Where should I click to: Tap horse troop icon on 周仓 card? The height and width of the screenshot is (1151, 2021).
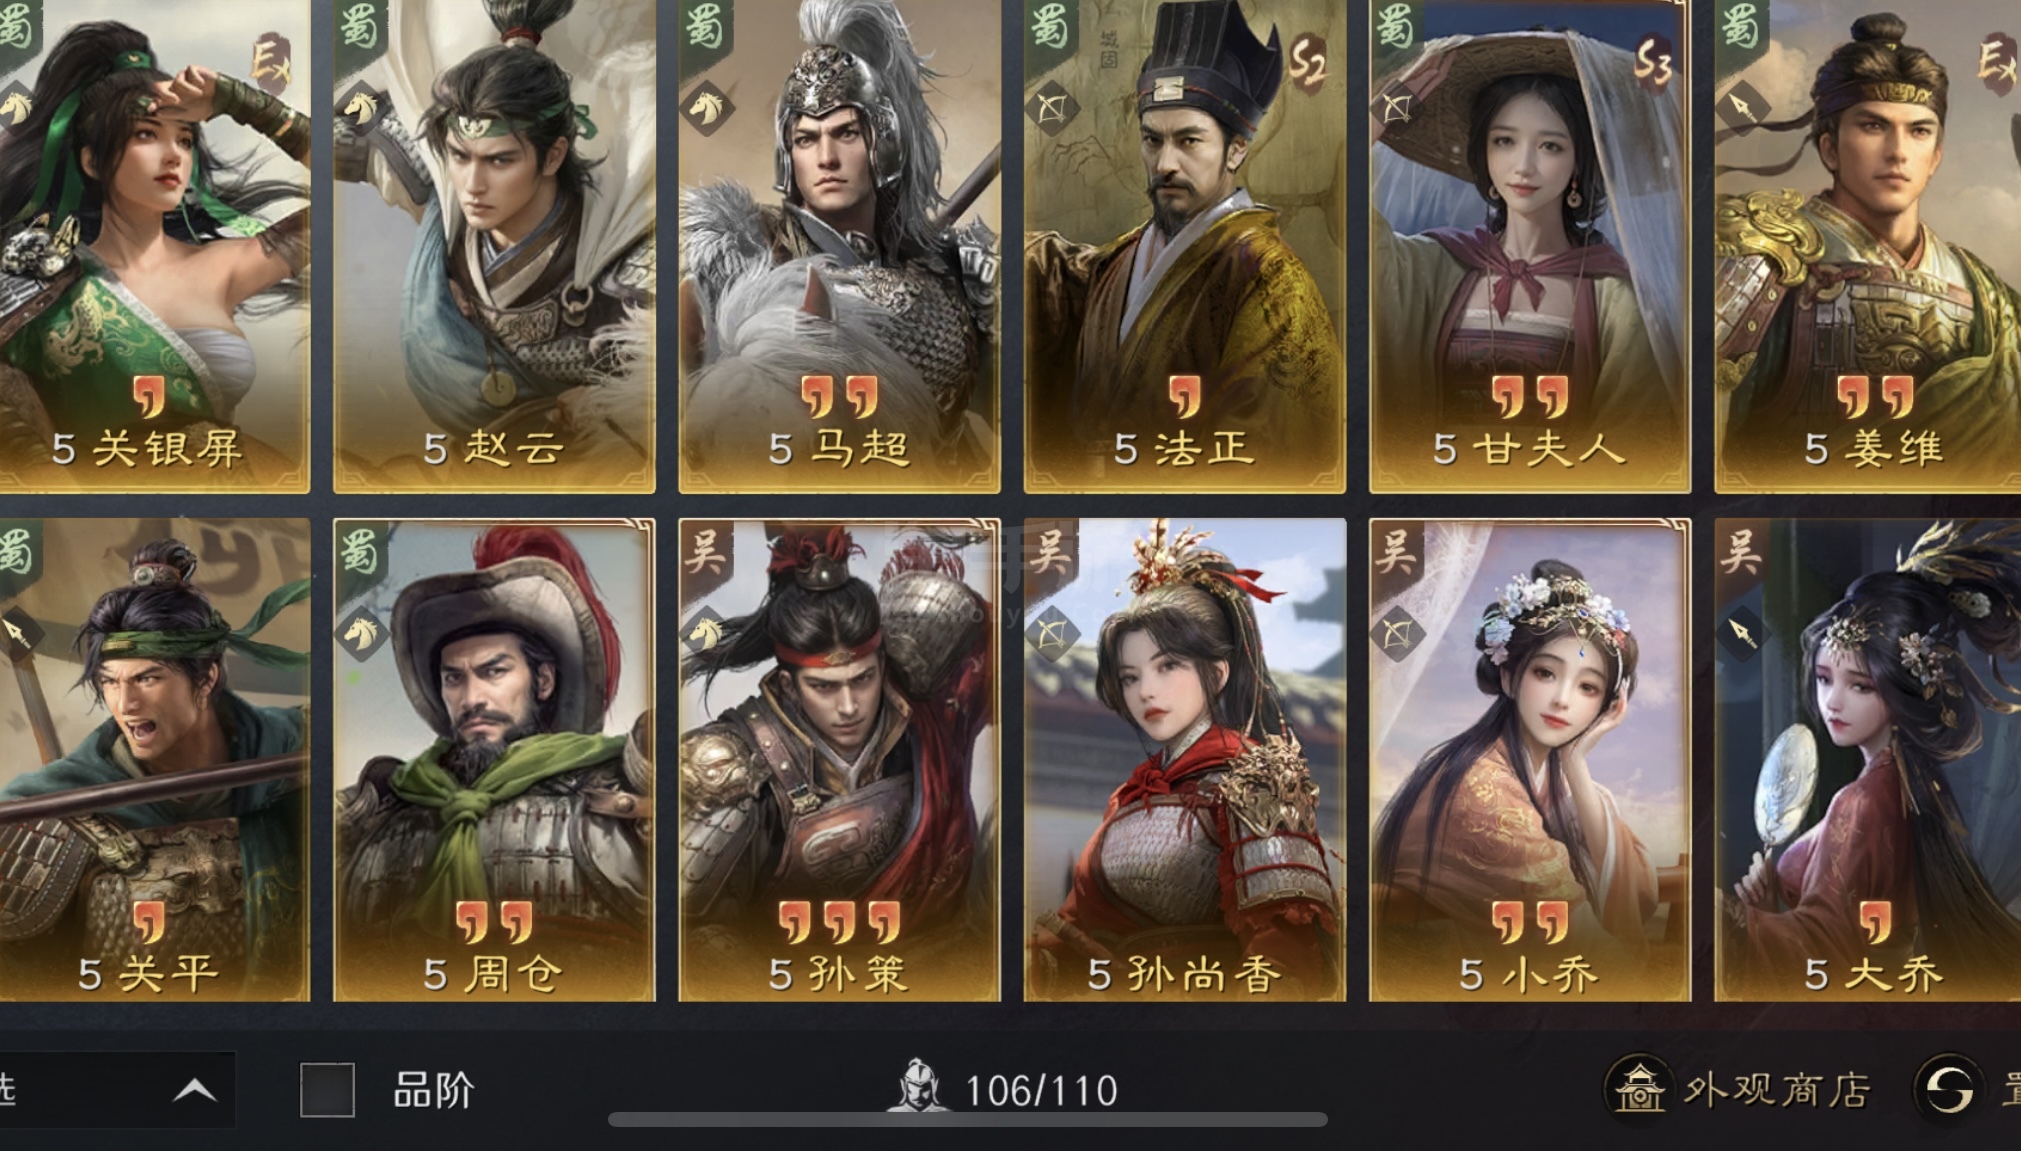click(361, 632)
